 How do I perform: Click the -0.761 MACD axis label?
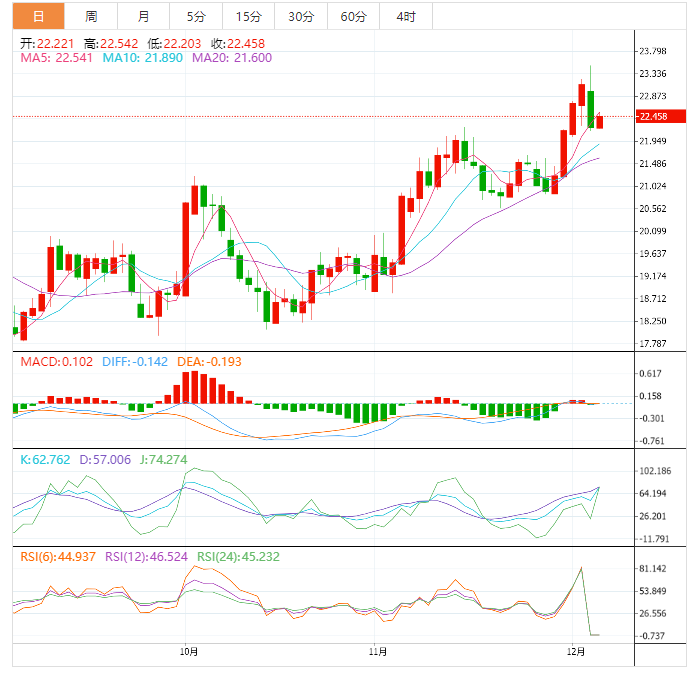[652, 441]
